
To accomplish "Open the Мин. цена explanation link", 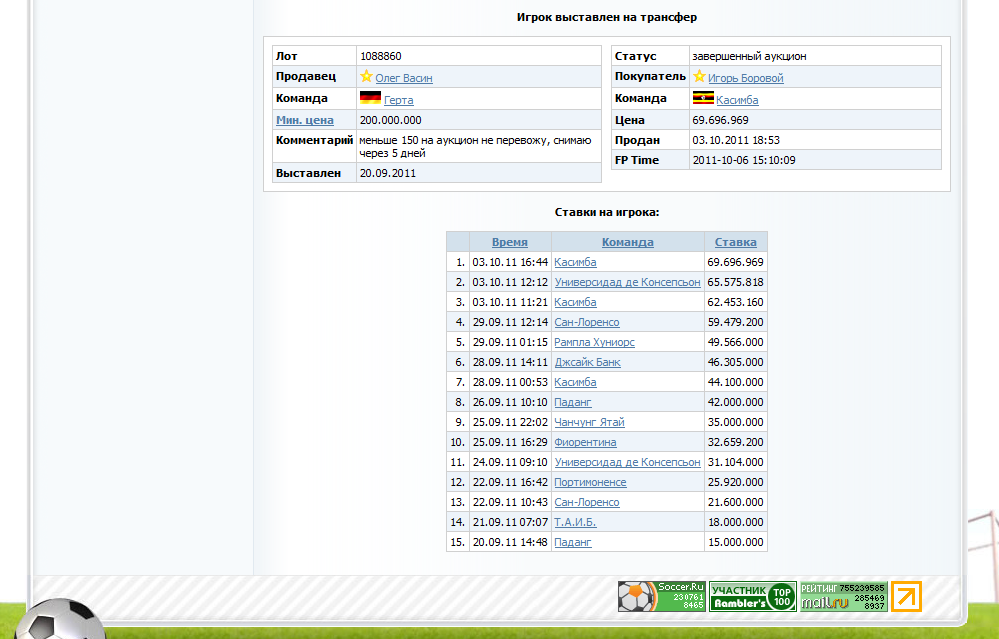I will pos(304,120).
